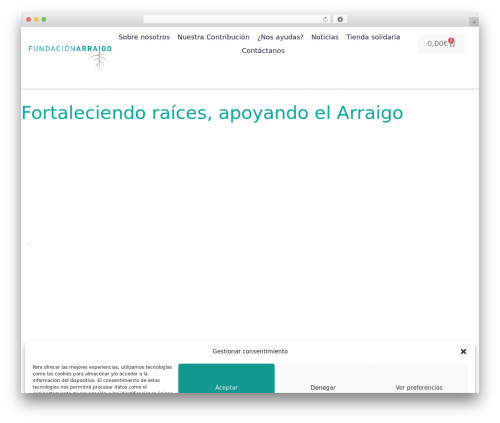Image resolution: width=500 pixels, height=423 pixels.
Task: Open the shopping cart showing 0,00€
Action: tap(441, 43)
